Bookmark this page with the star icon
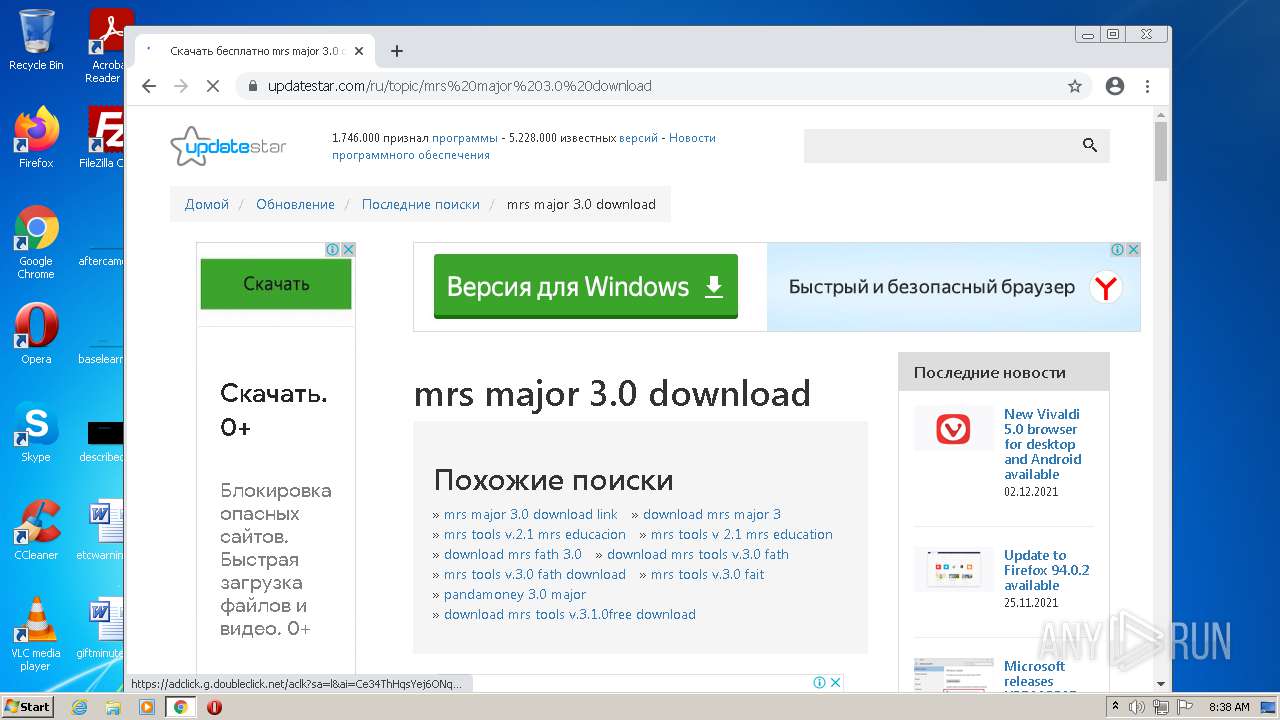 point(1075,86)
